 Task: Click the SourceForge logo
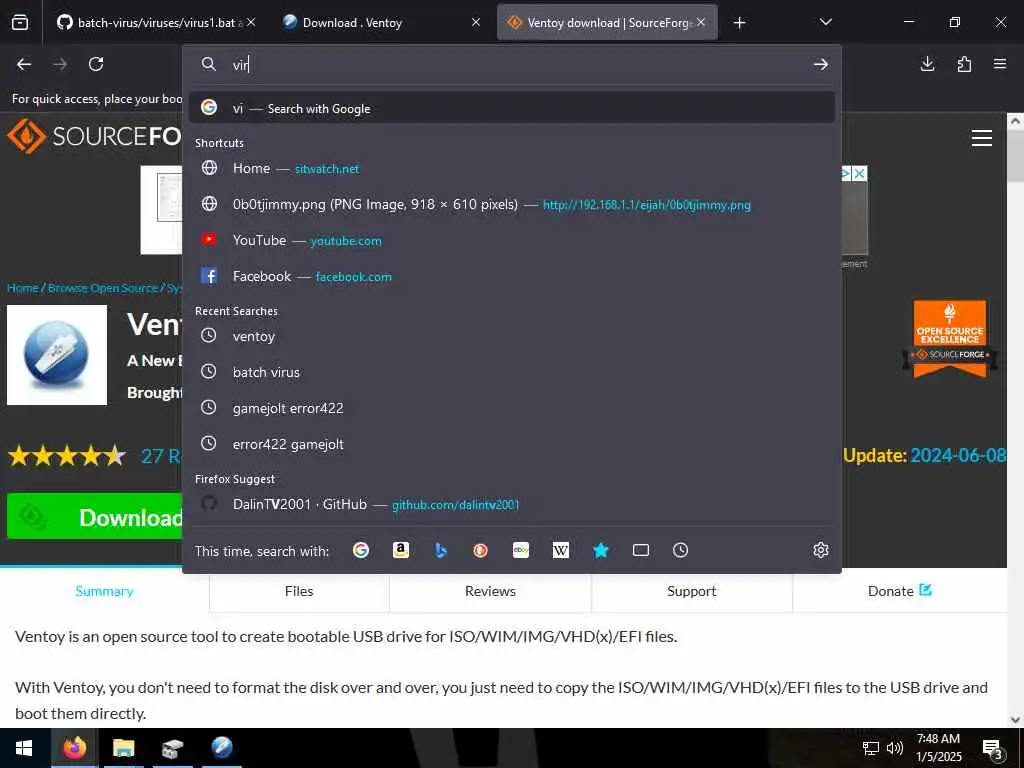(94, 136)
